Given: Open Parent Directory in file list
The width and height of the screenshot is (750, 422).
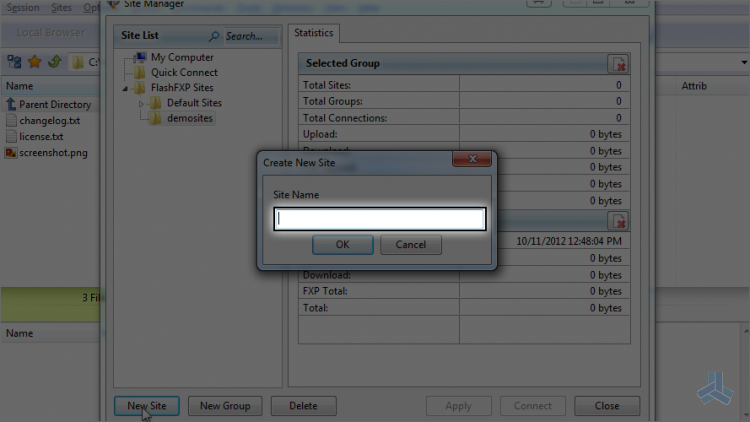Looking at the screenshot, I should point(55,104).
